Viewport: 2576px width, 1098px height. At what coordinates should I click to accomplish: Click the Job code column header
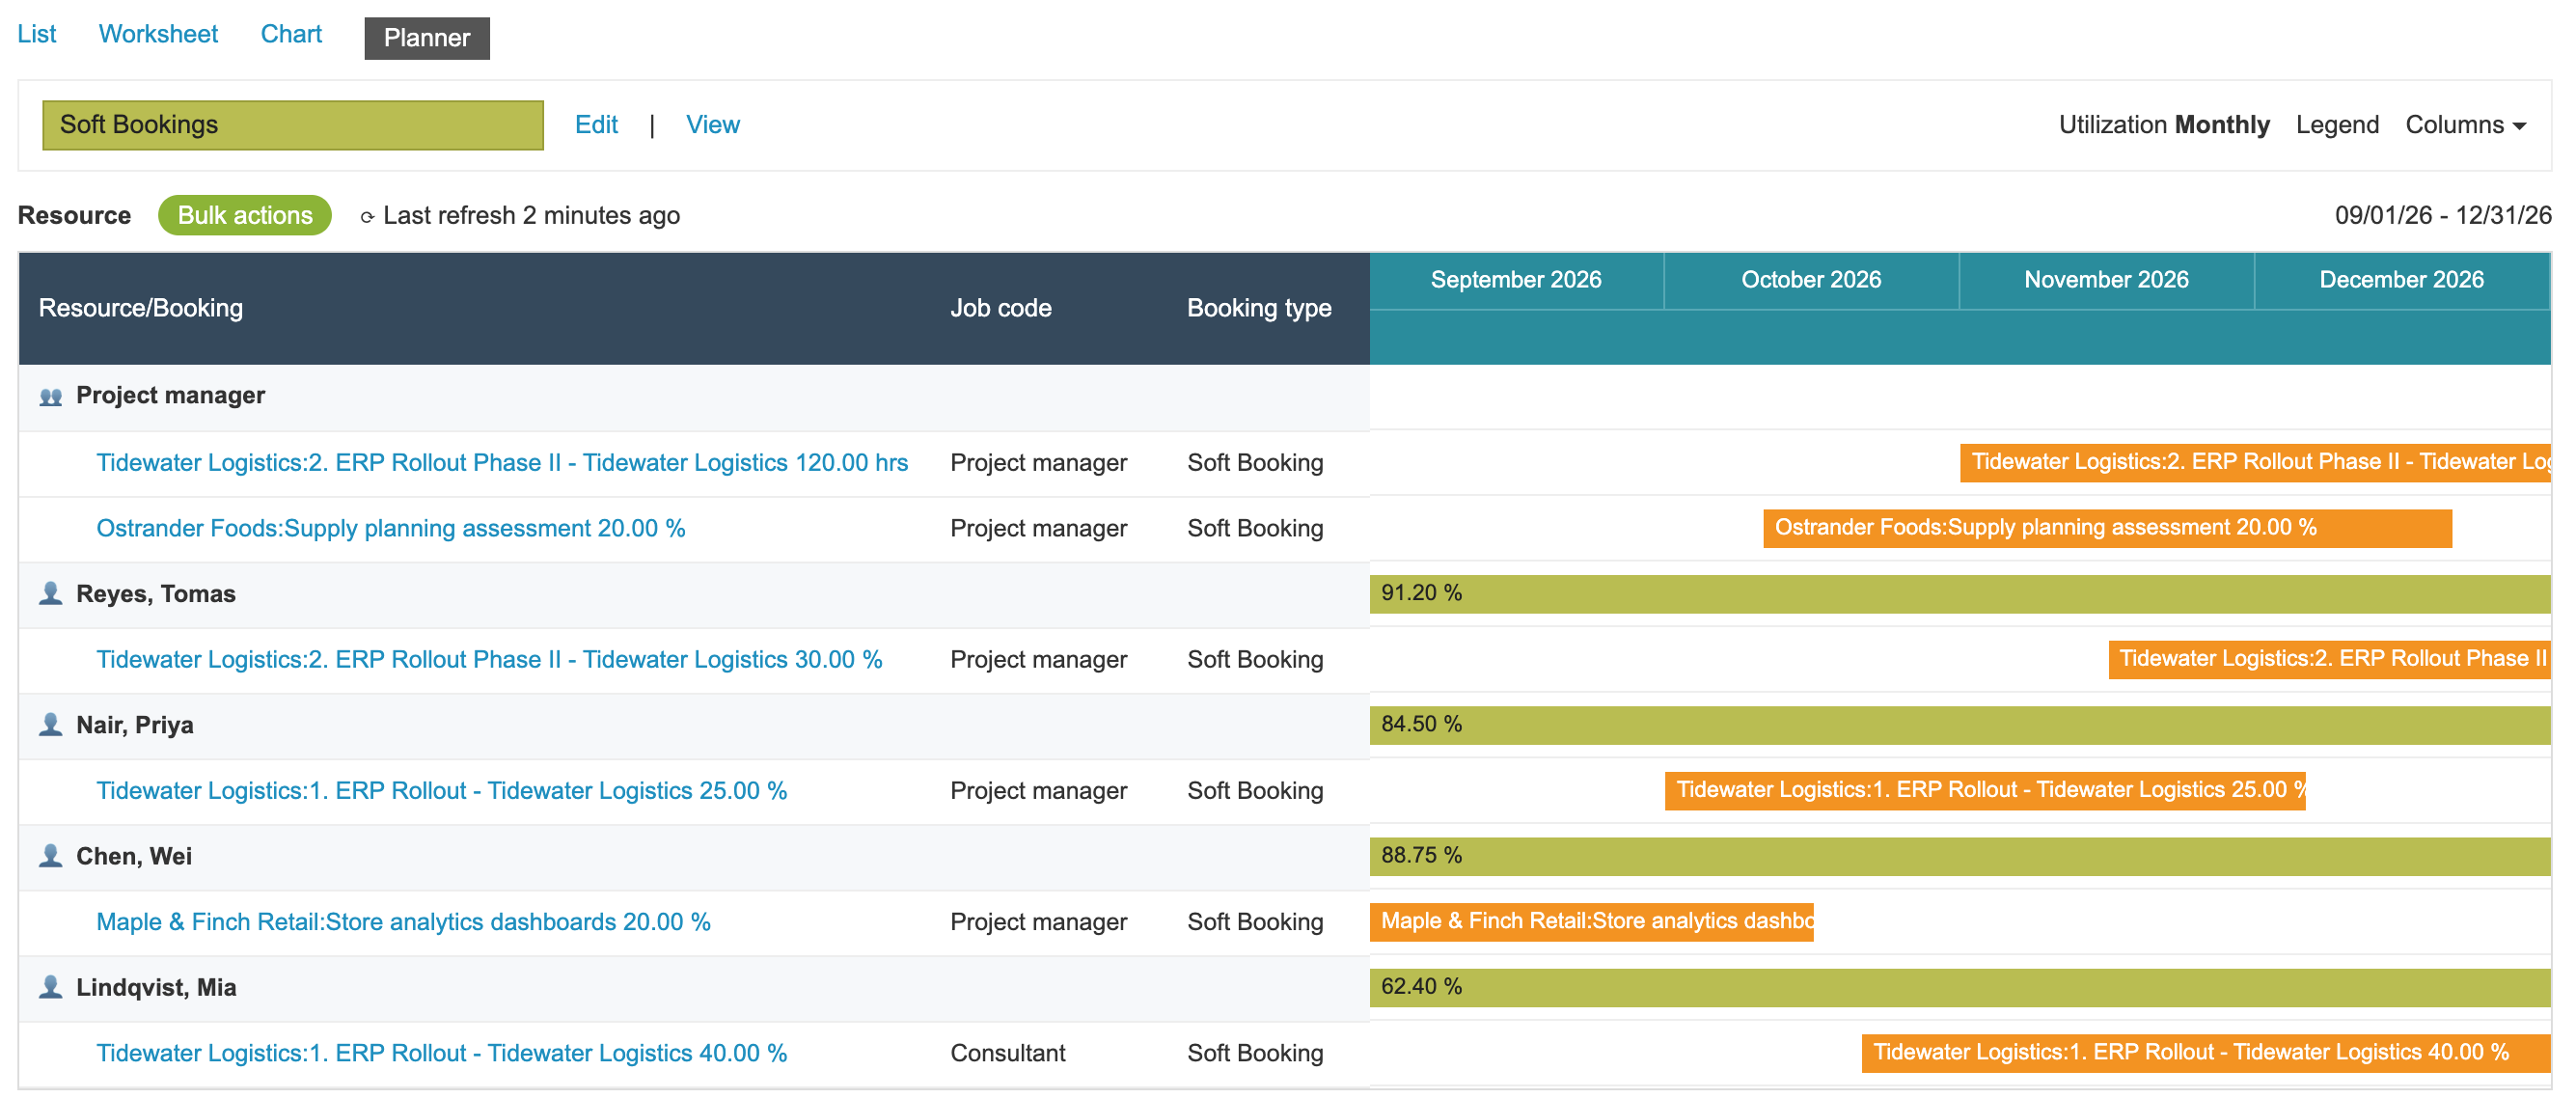(1000, 308)
